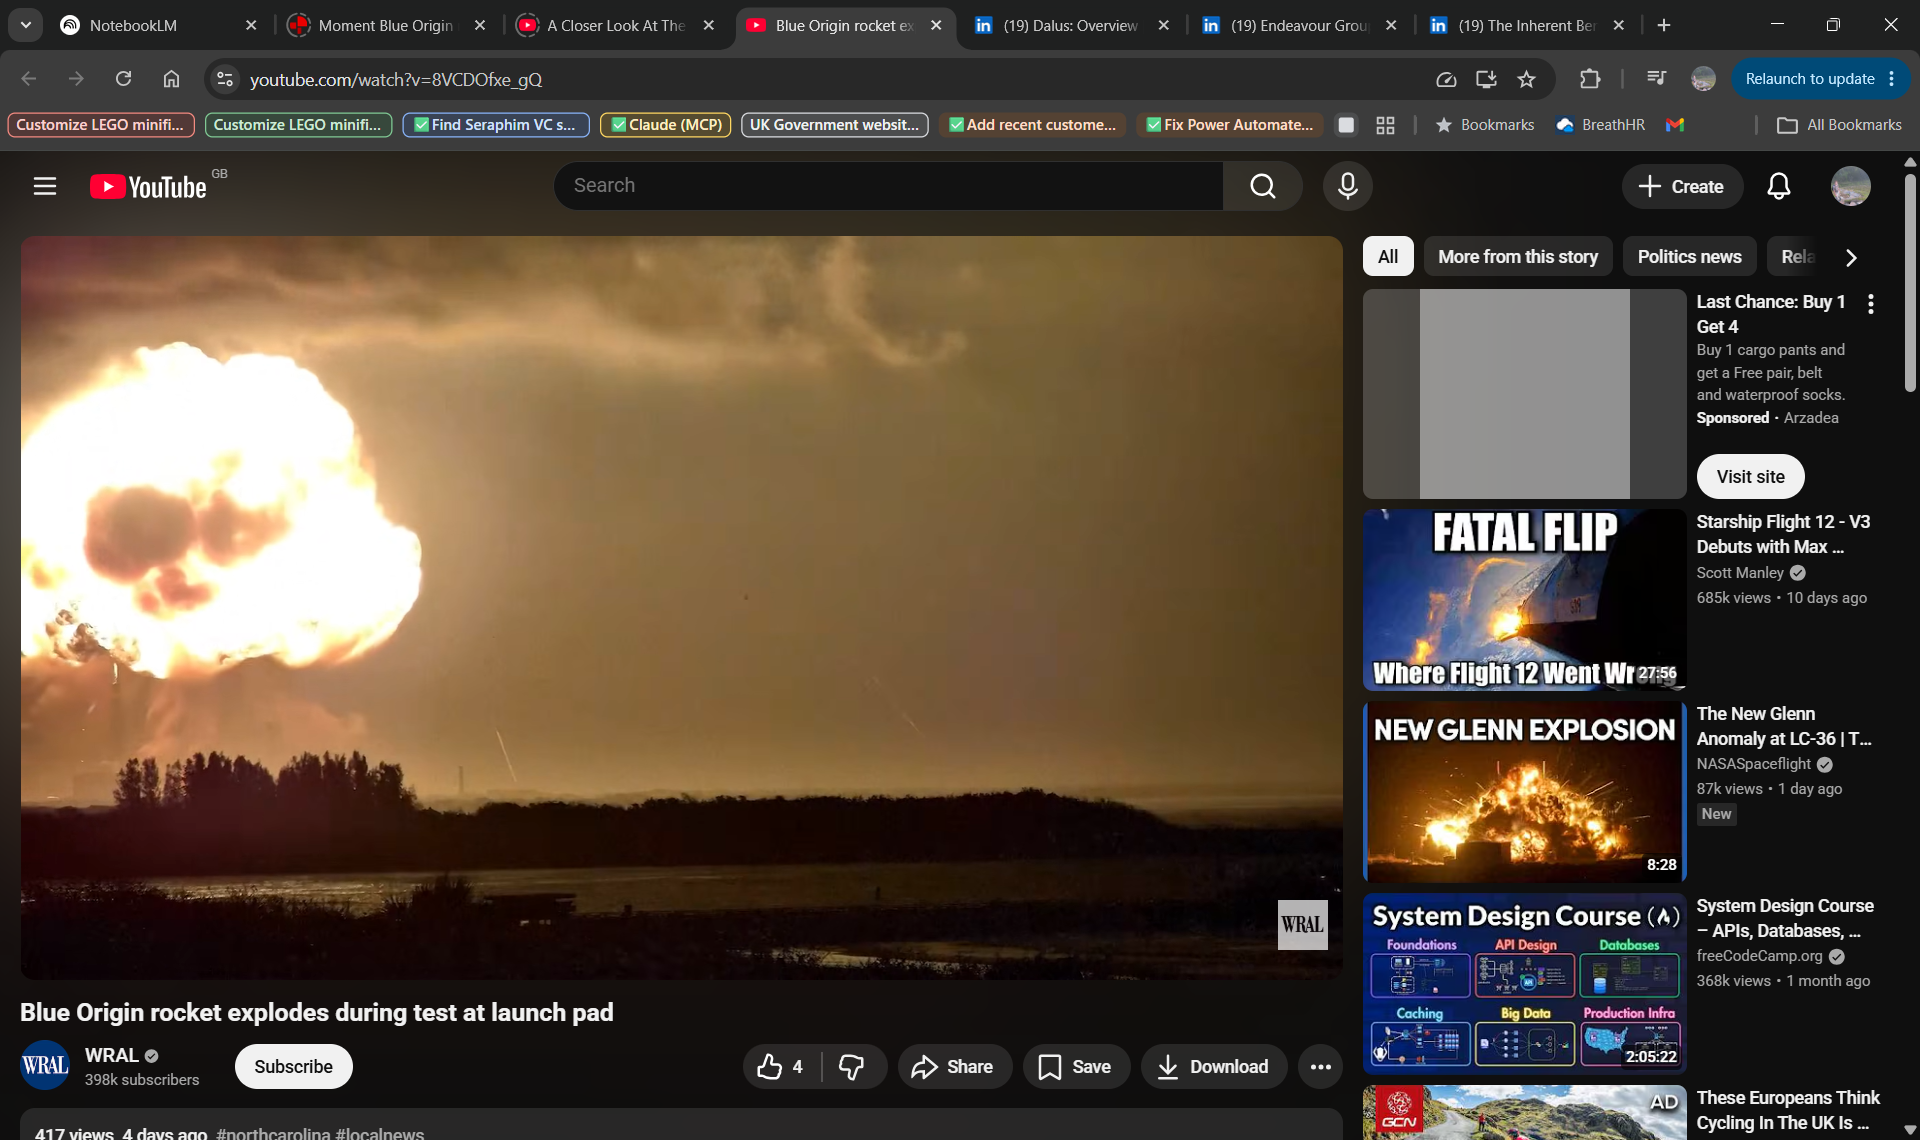The height and width of the screenshot is (1140, 1920).
Task: Click the address bar URL
Action: [396, 79]
